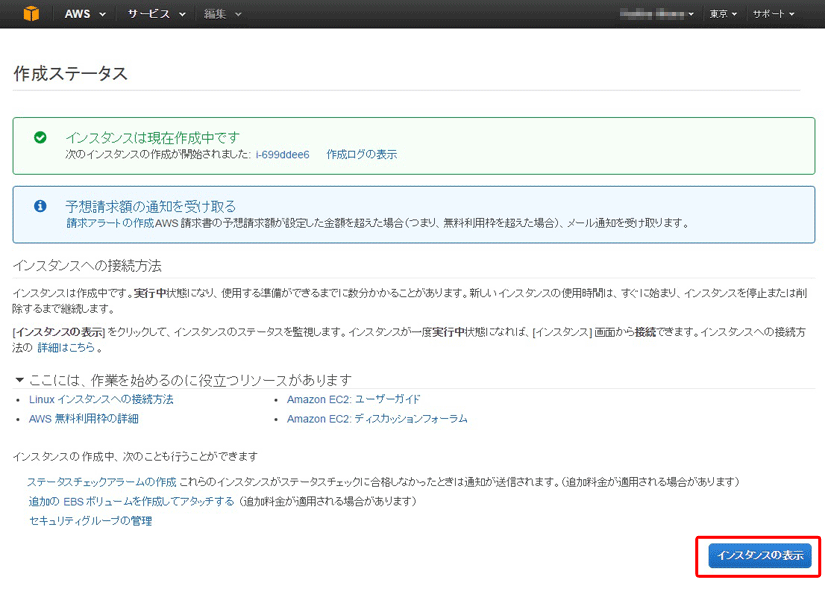
Task: Open the 作成ログの表示 link
Action: click(361, 155)
